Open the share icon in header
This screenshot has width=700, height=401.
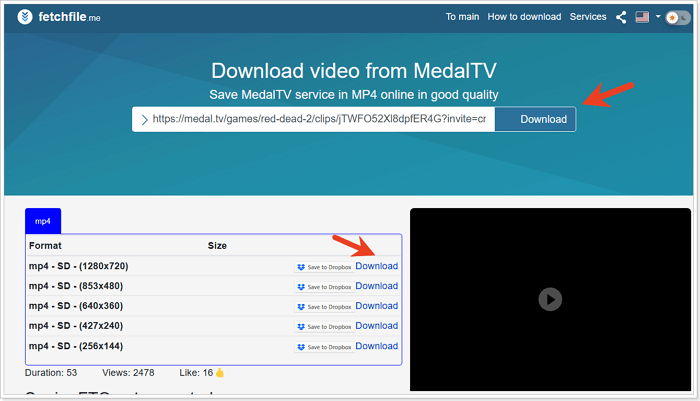621,17
